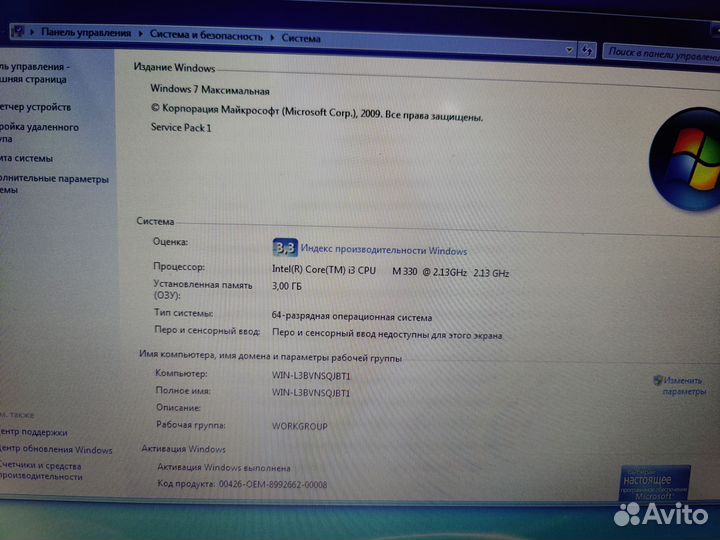Click the shield icon beside 'Изменить параметры'
Image resolution: width=720 pixels, height=540 pixels.
[658, 380]
